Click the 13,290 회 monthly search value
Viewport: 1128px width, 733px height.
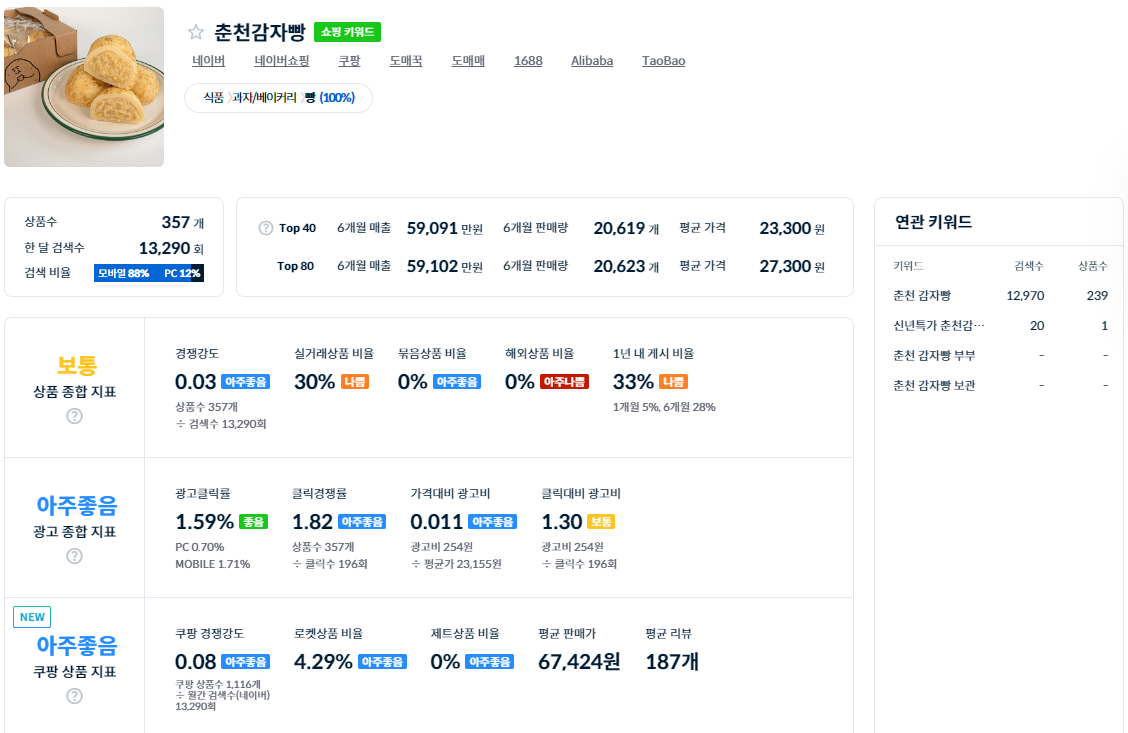point(171,248)
